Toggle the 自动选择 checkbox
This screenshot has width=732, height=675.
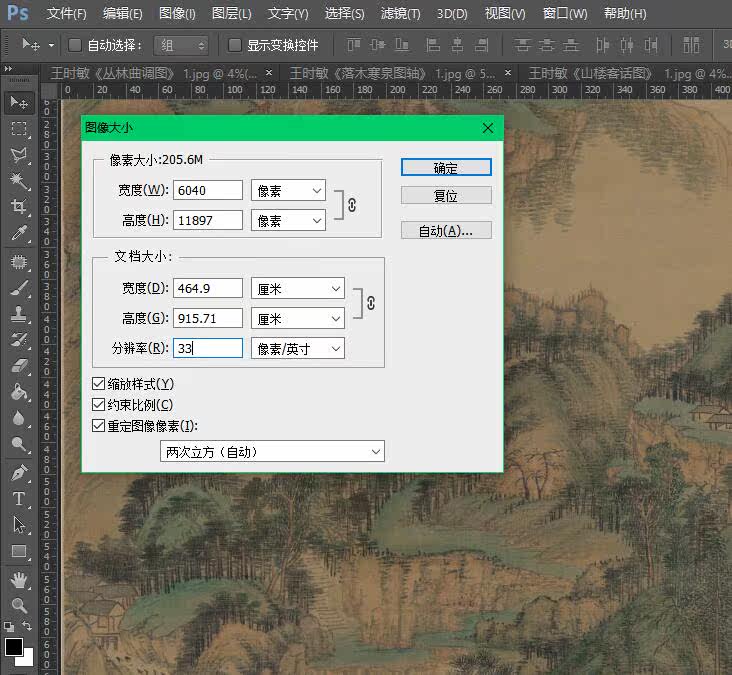click(75, 45)
